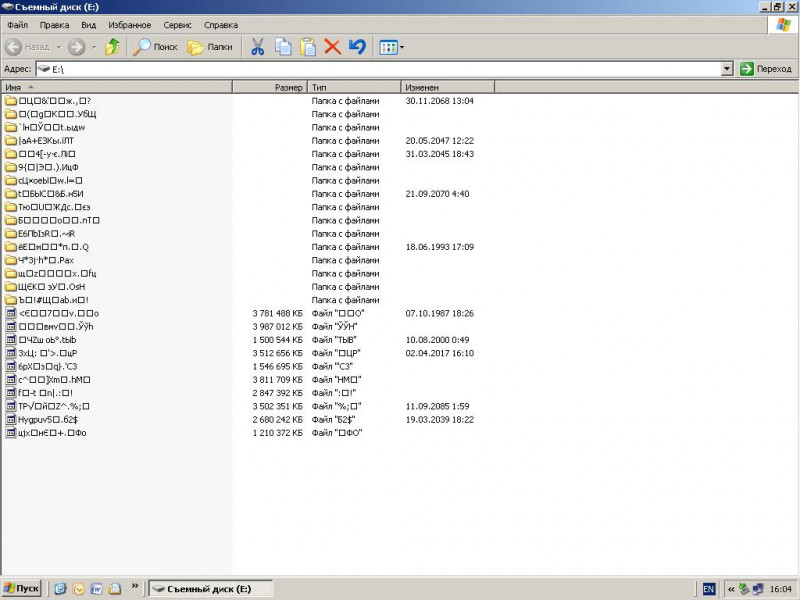Toggle the Папки folders pane

click(210, 47)
